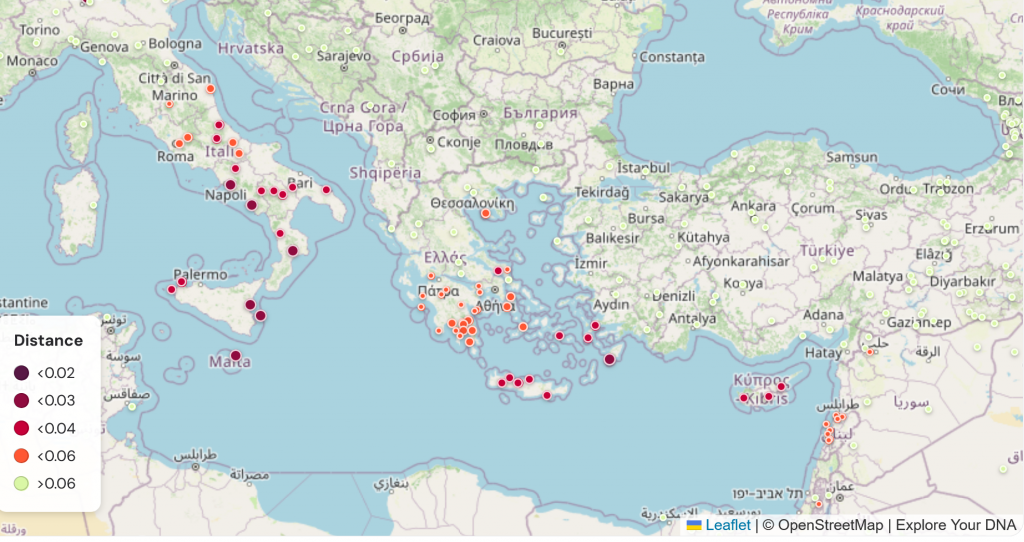Select the red marker on western Cyprus
This screenshot has width=1024, height=542.
[x=744, y=398]
